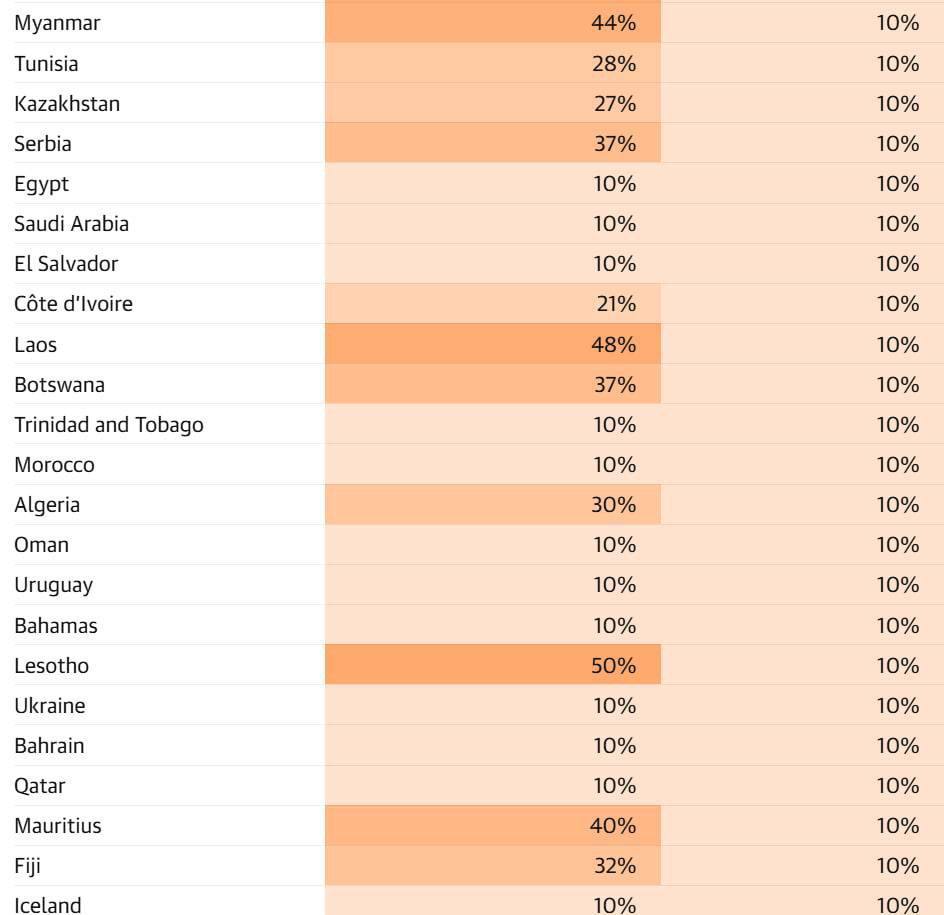Select the Iceland country name
This screenshot has height=915, width=944.
tap(48, 905)
